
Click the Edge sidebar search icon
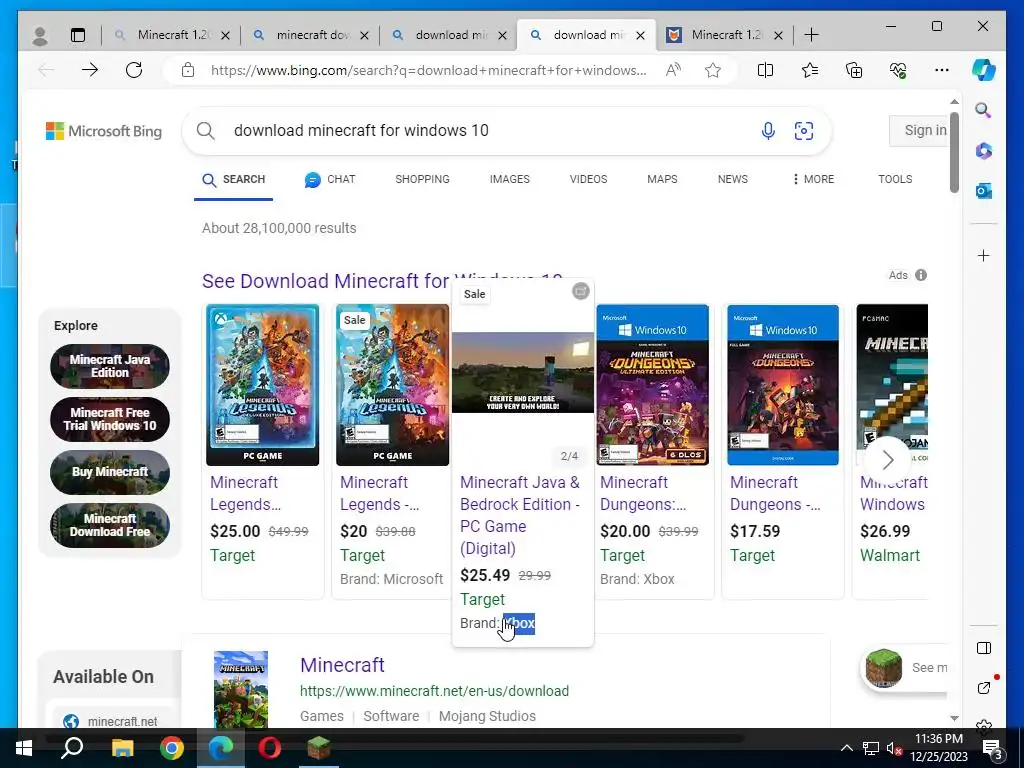pyautogui.click(x=984, y=110)
